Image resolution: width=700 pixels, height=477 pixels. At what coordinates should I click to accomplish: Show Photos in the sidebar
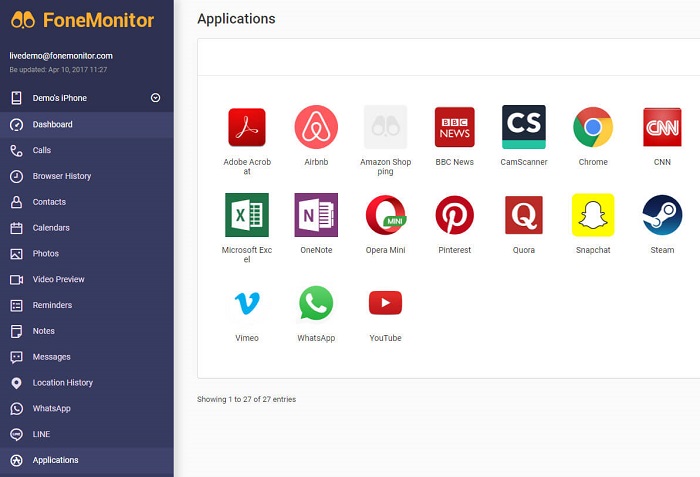87,254
